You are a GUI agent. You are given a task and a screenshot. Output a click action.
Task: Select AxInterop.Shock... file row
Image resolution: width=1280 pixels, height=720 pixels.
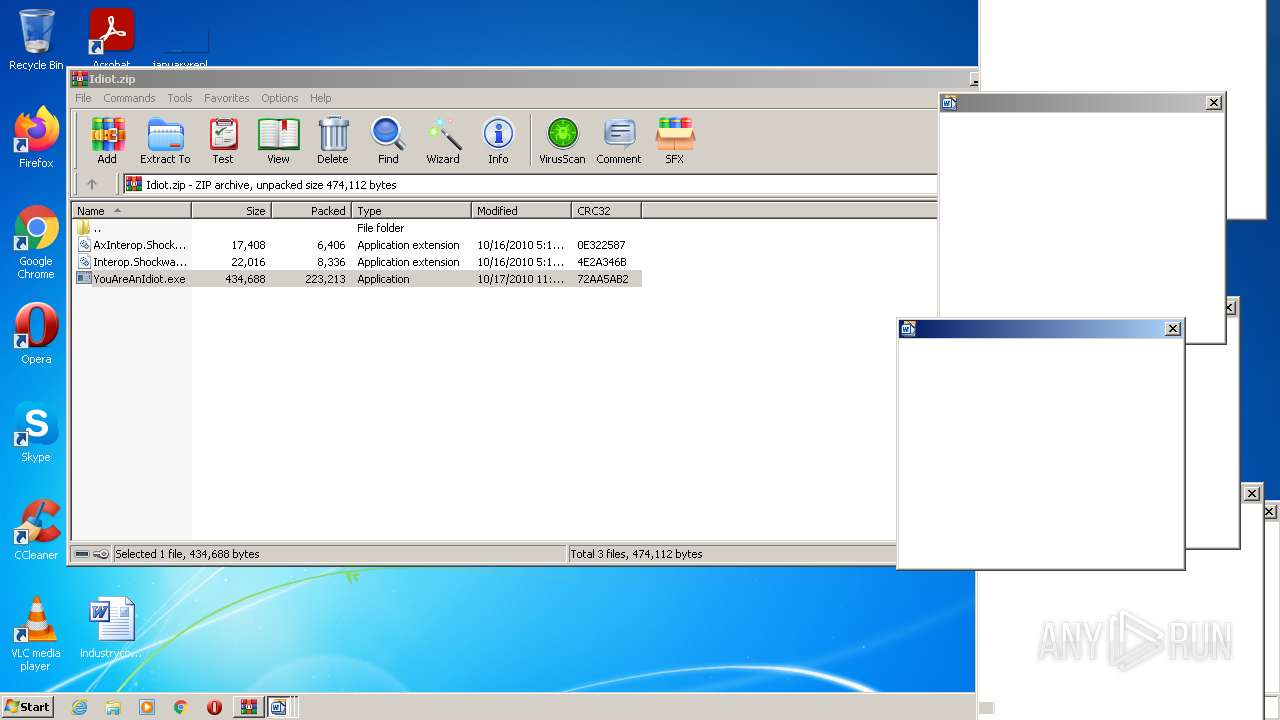pyautogui.click(x=357, y=245)
